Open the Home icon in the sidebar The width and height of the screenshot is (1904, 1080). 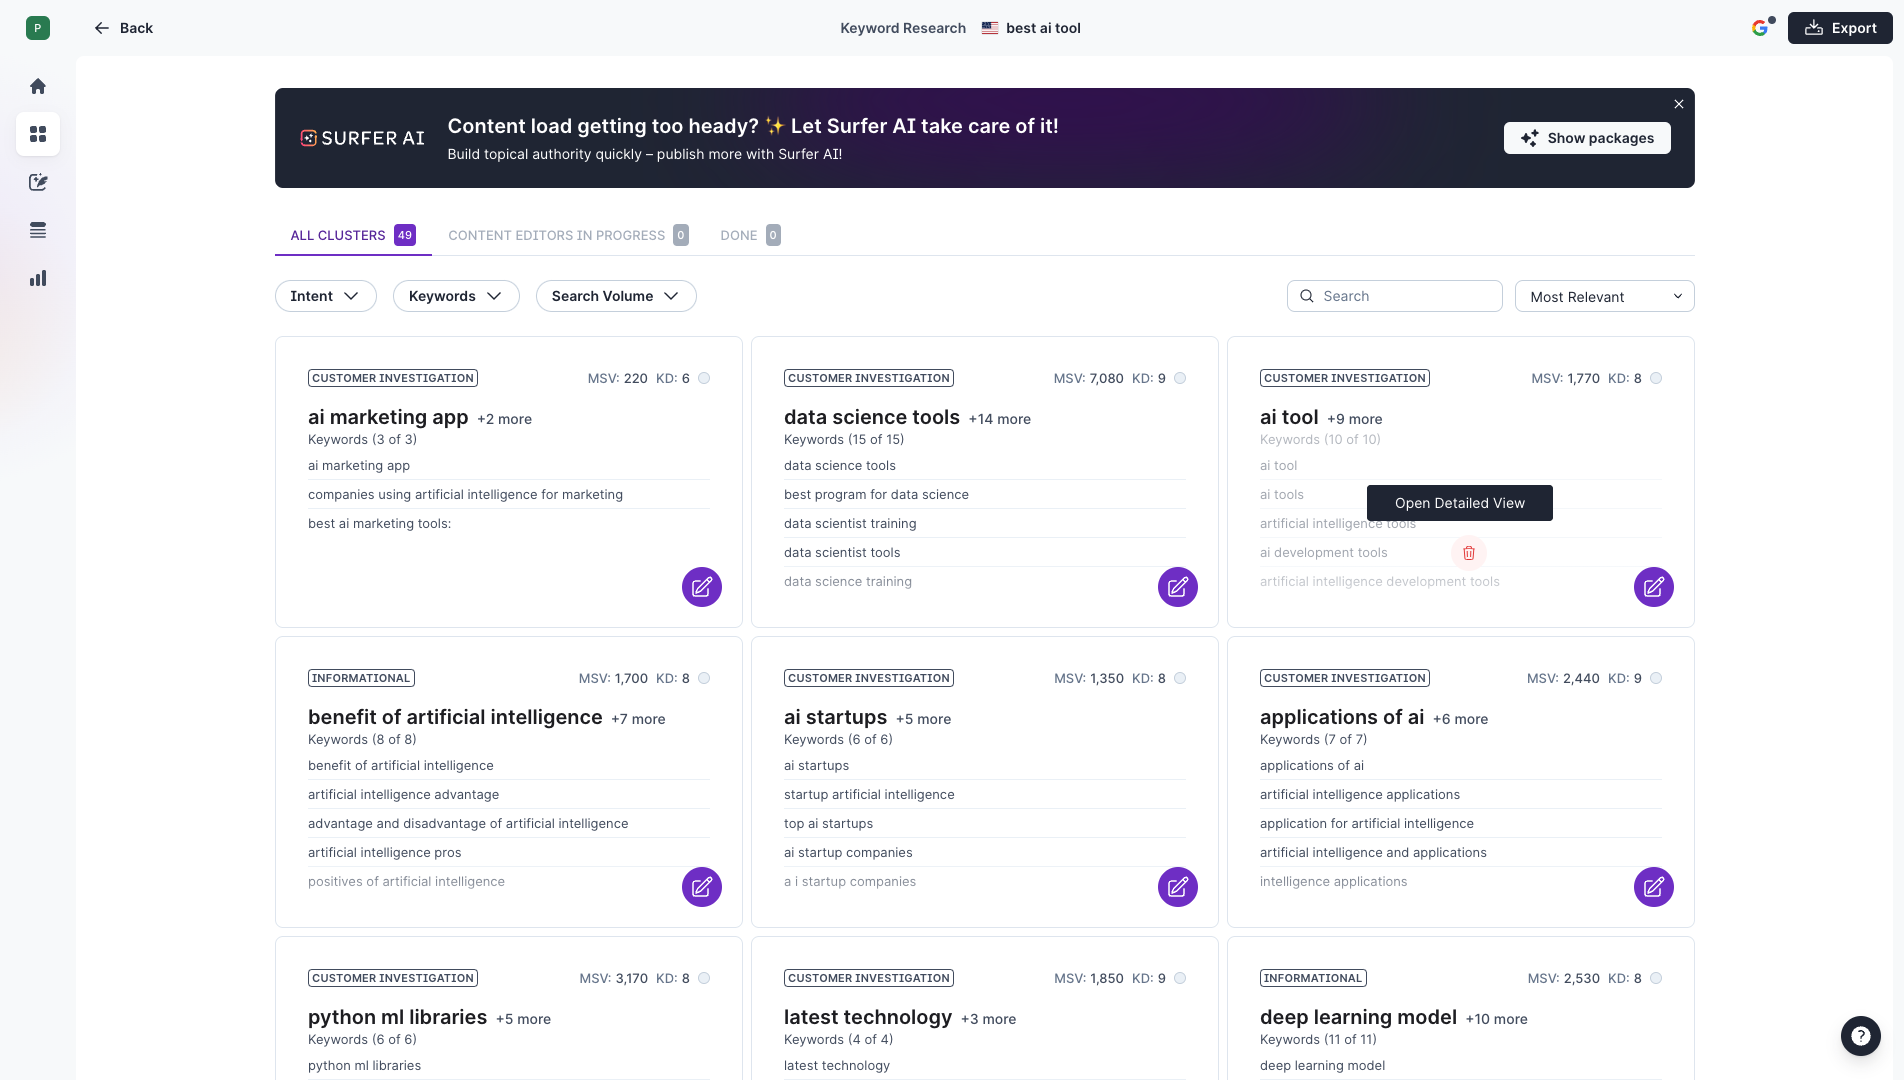pyautogui.click(x=38, y=86)
